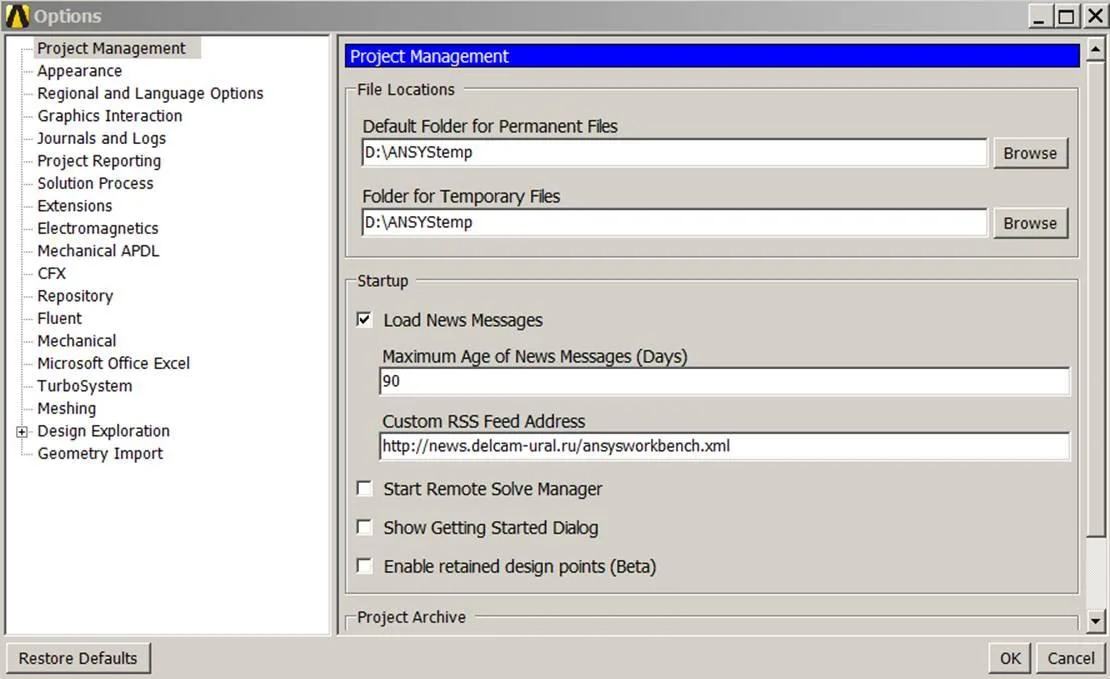Click Restore Defaults button
The width and height of the screenshot is (1110, 679).
(x=78, y=658)
